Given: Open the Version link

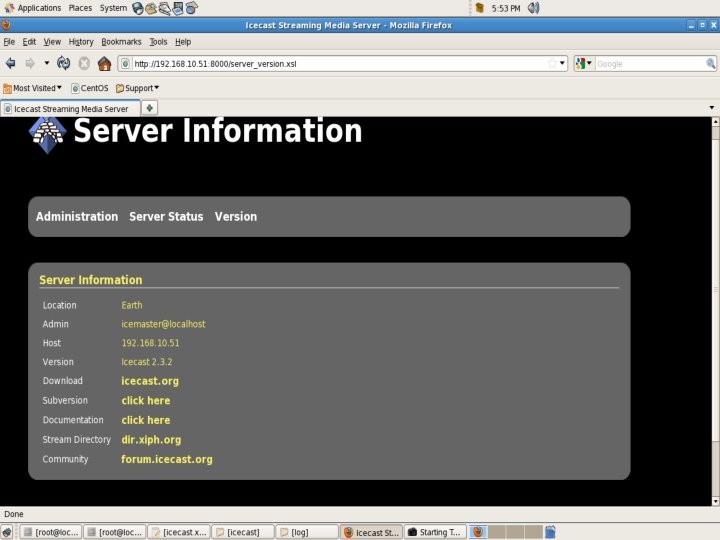Looking at the screenshot, I should click(x=236, y=216).
